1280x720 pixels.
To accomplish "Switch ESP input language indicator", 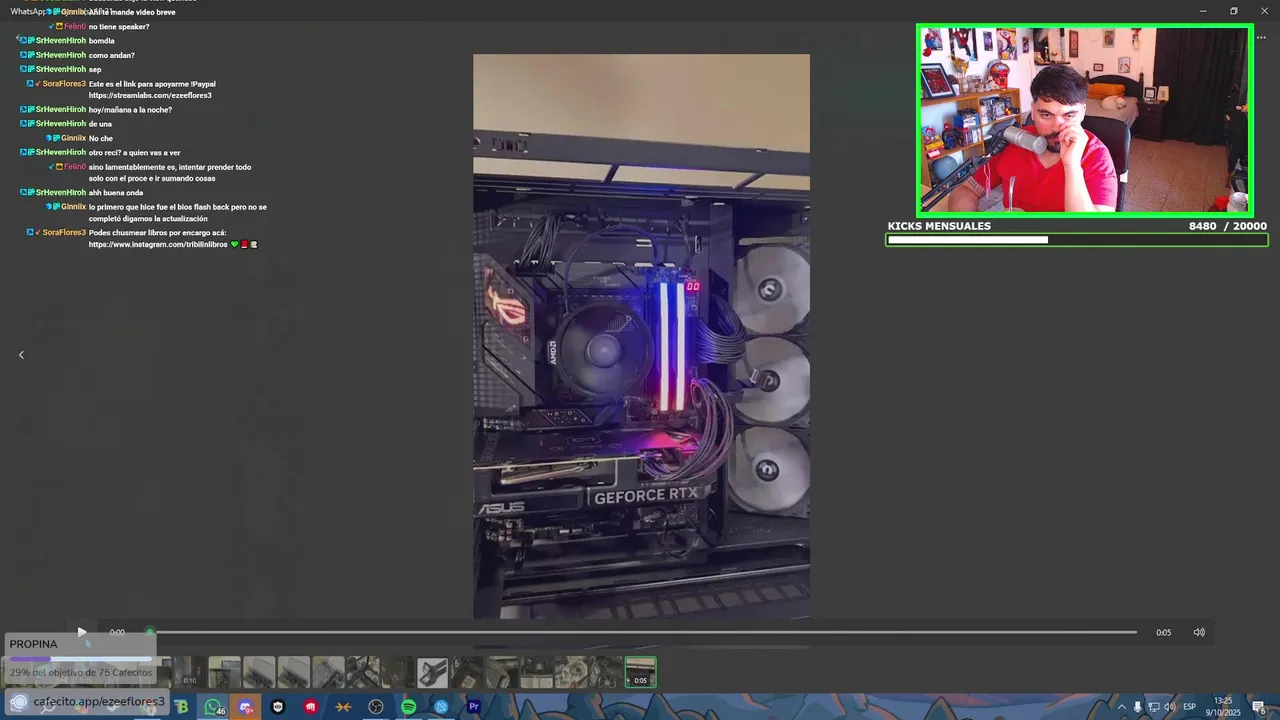I will tap(1190, 707).
